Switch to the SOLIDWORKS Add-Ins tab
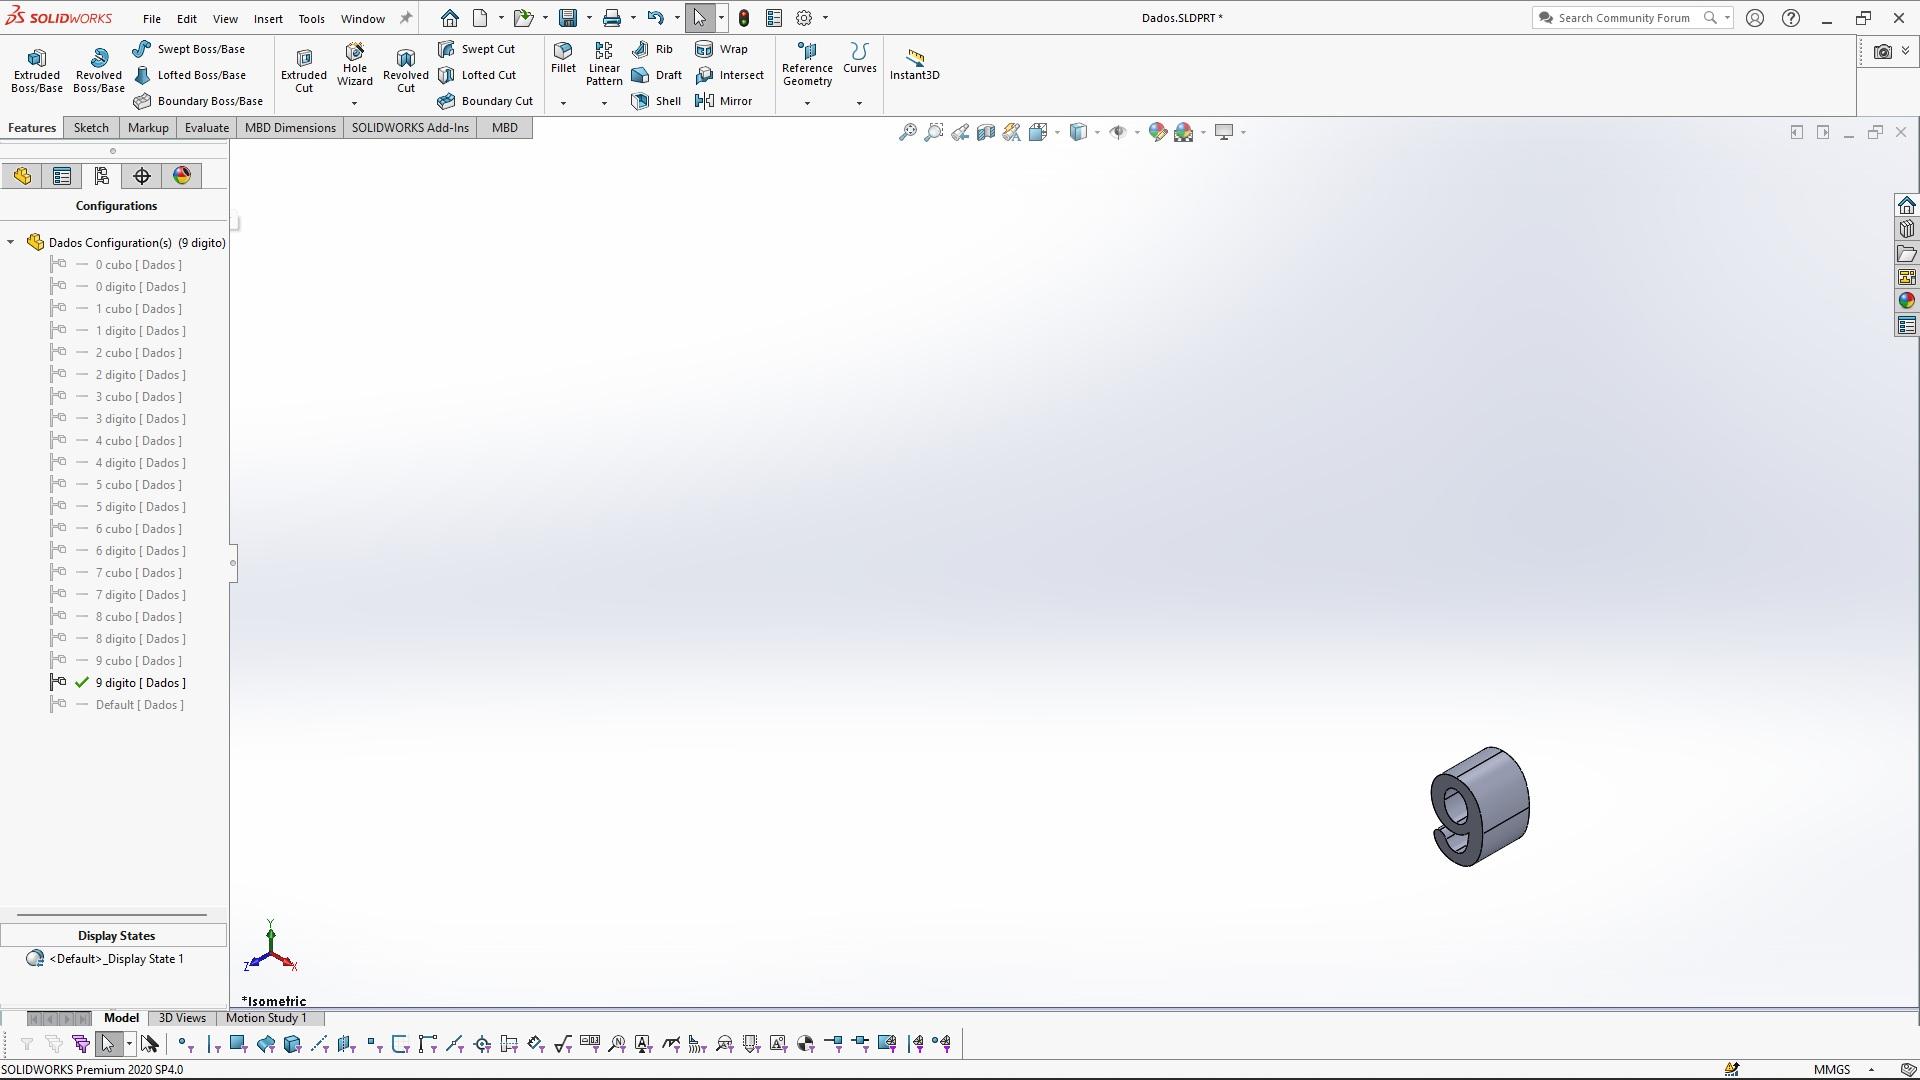1920x1080 pixels. point(410,128)
